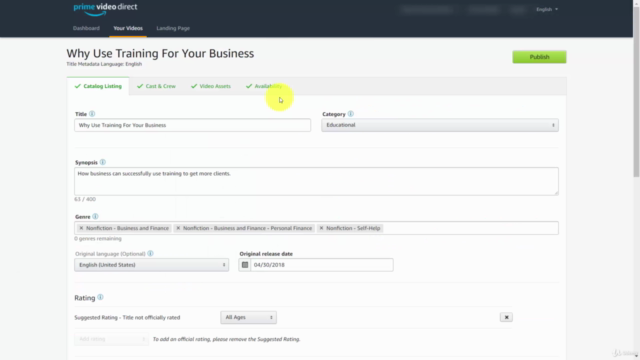The image size is (640, 360).
Task: Open the Landing Page nav item
Action: pos(173,28)
